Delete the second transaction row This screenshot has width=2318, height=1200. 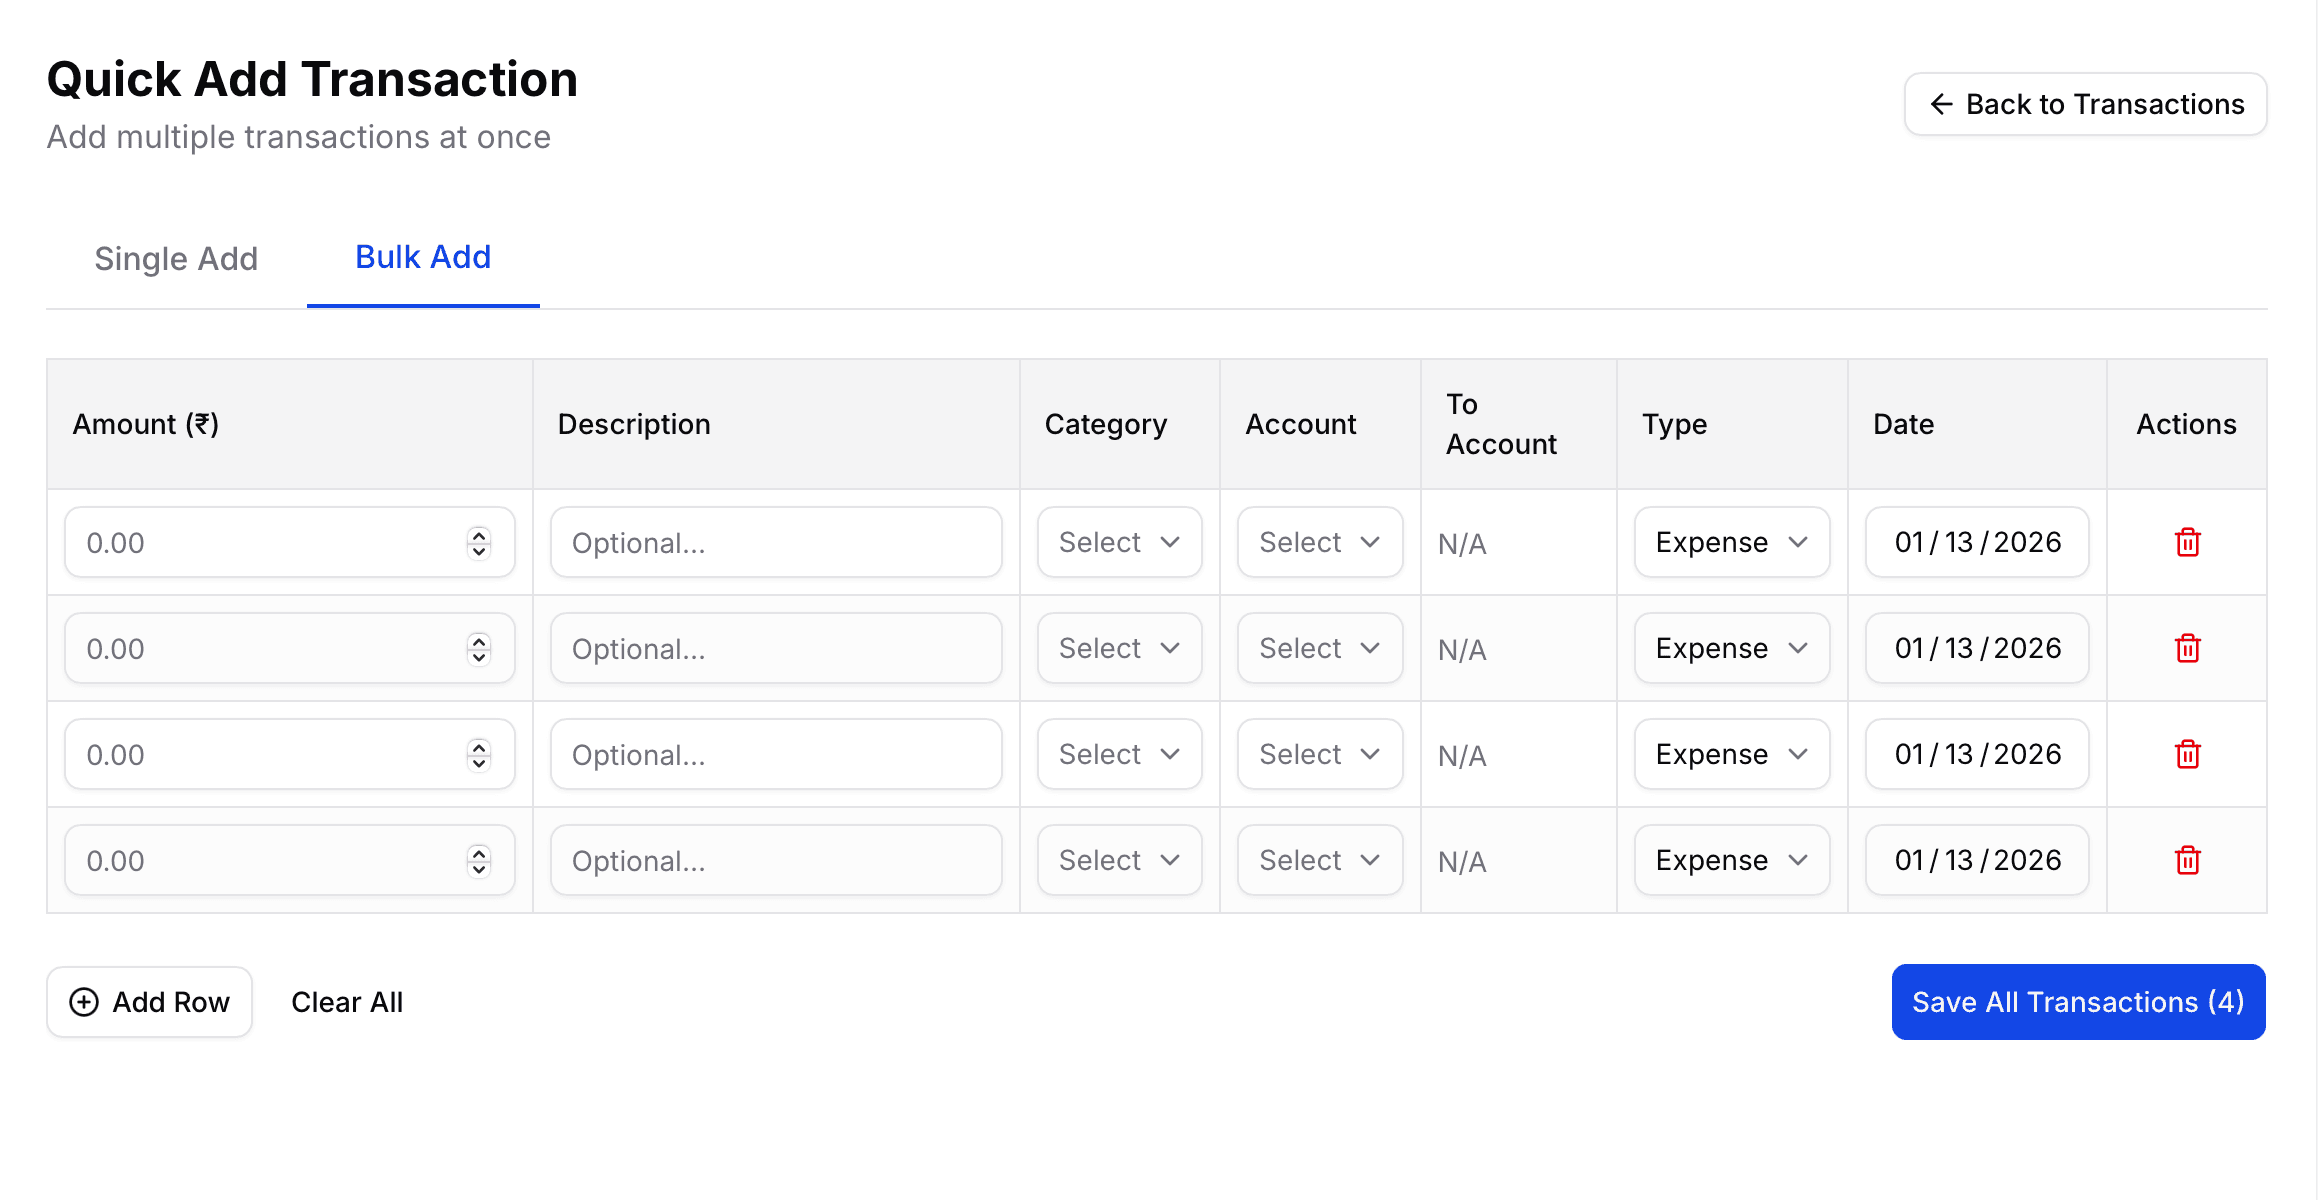[2187, 649]
